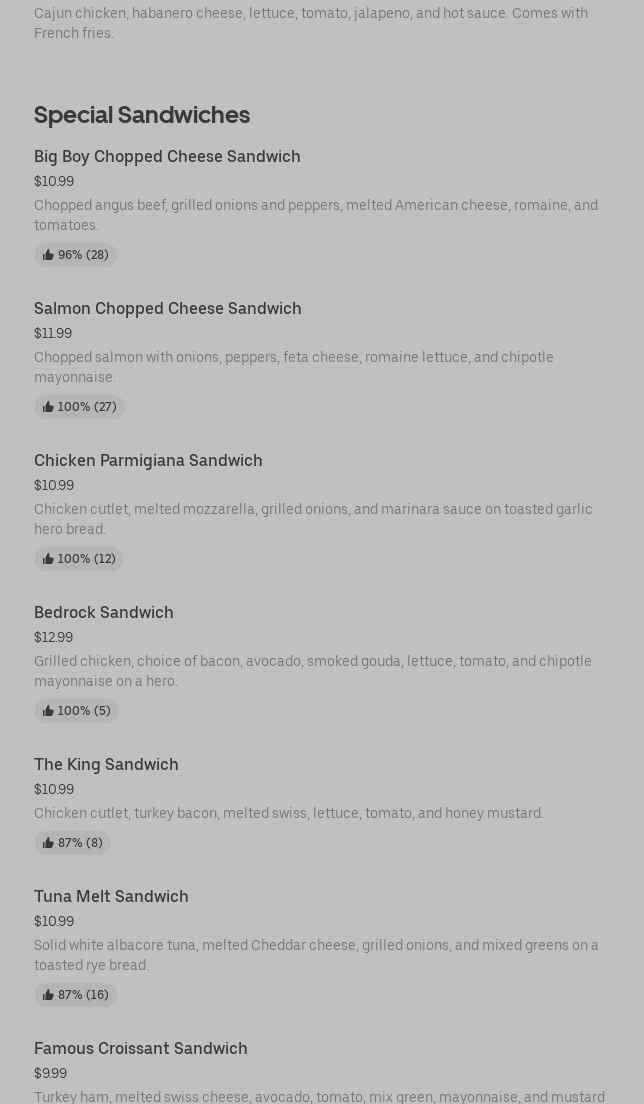Choose the Bedrock Sandwich title
The height and width of the screenshot is (1104, 644).
(103, 612)
